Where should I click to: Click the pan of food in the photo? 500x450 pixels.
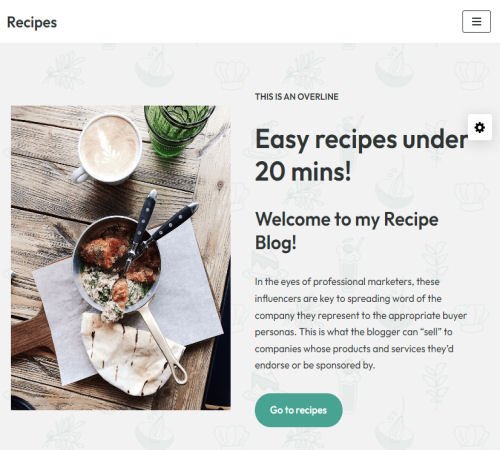click(x=117, y=265)
